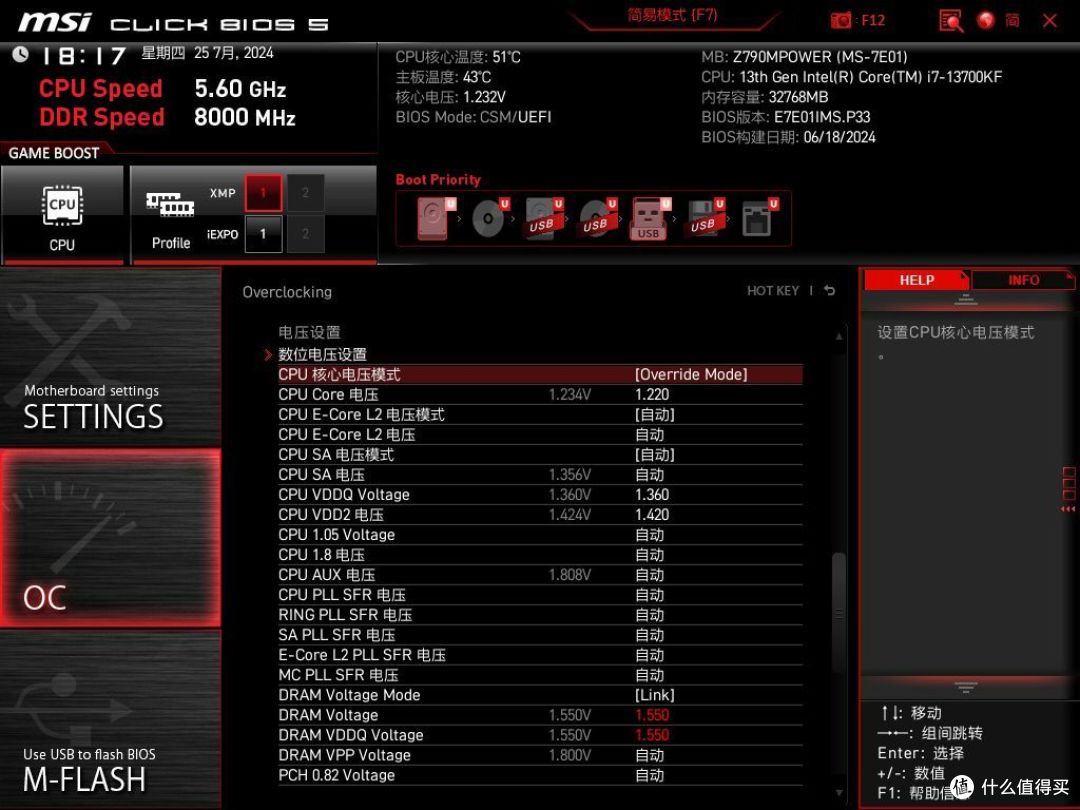This screenshot has height=810, width=1080.
Task: Enable XMP profile 2
Action: pyautogui.click(x=305, y=193)
